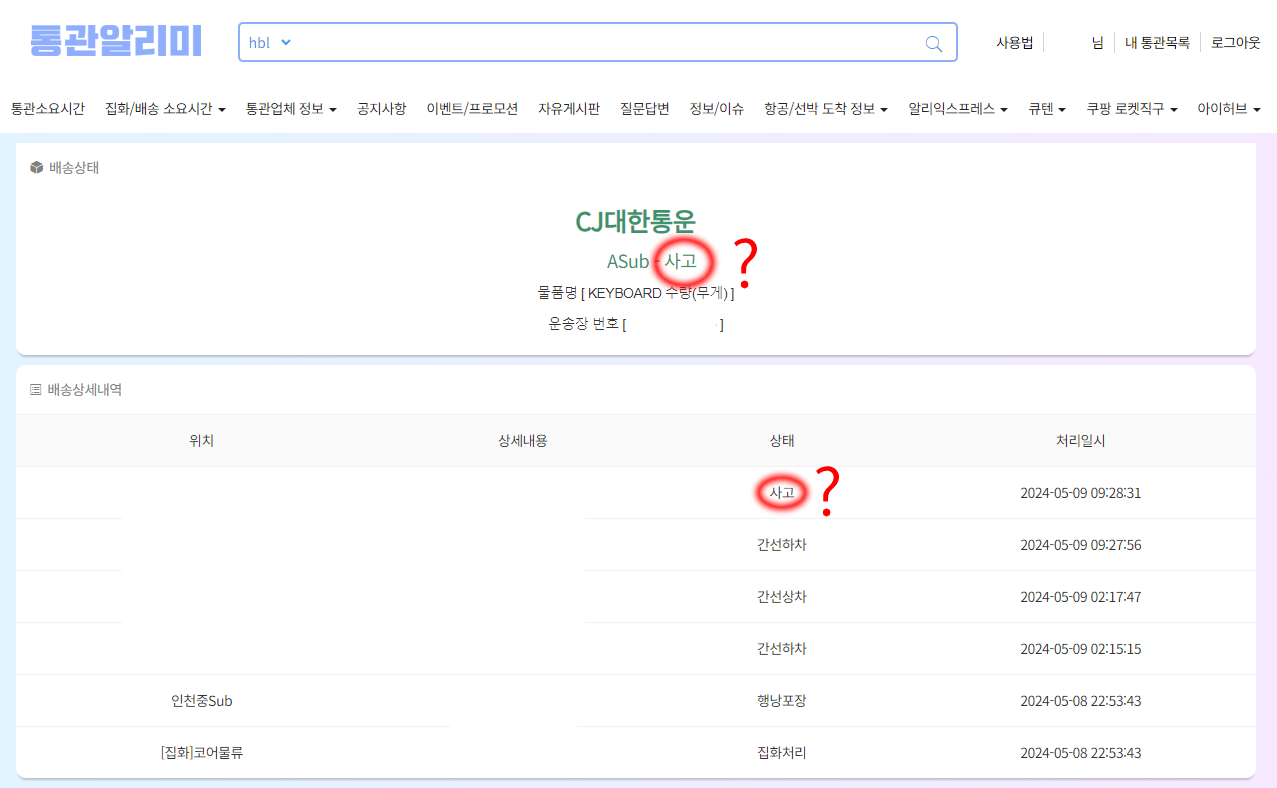Open the 자유게시판 board

click(x=569, y=108)
